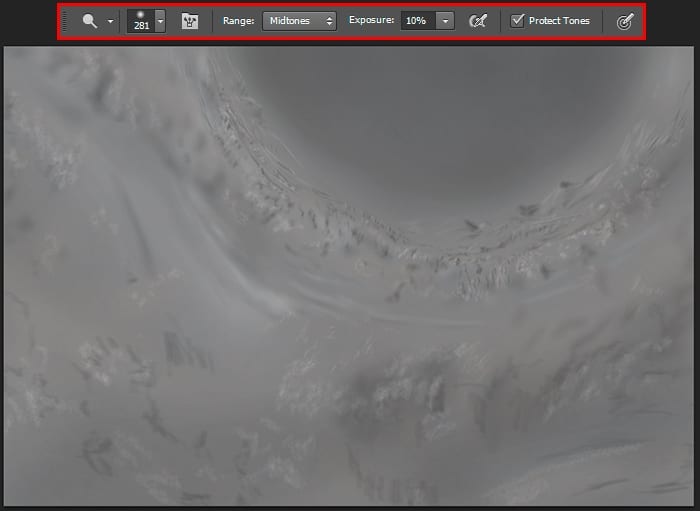Open the tool preset picker arrow
Screen dimensions: 700x511
click(110, 21)
